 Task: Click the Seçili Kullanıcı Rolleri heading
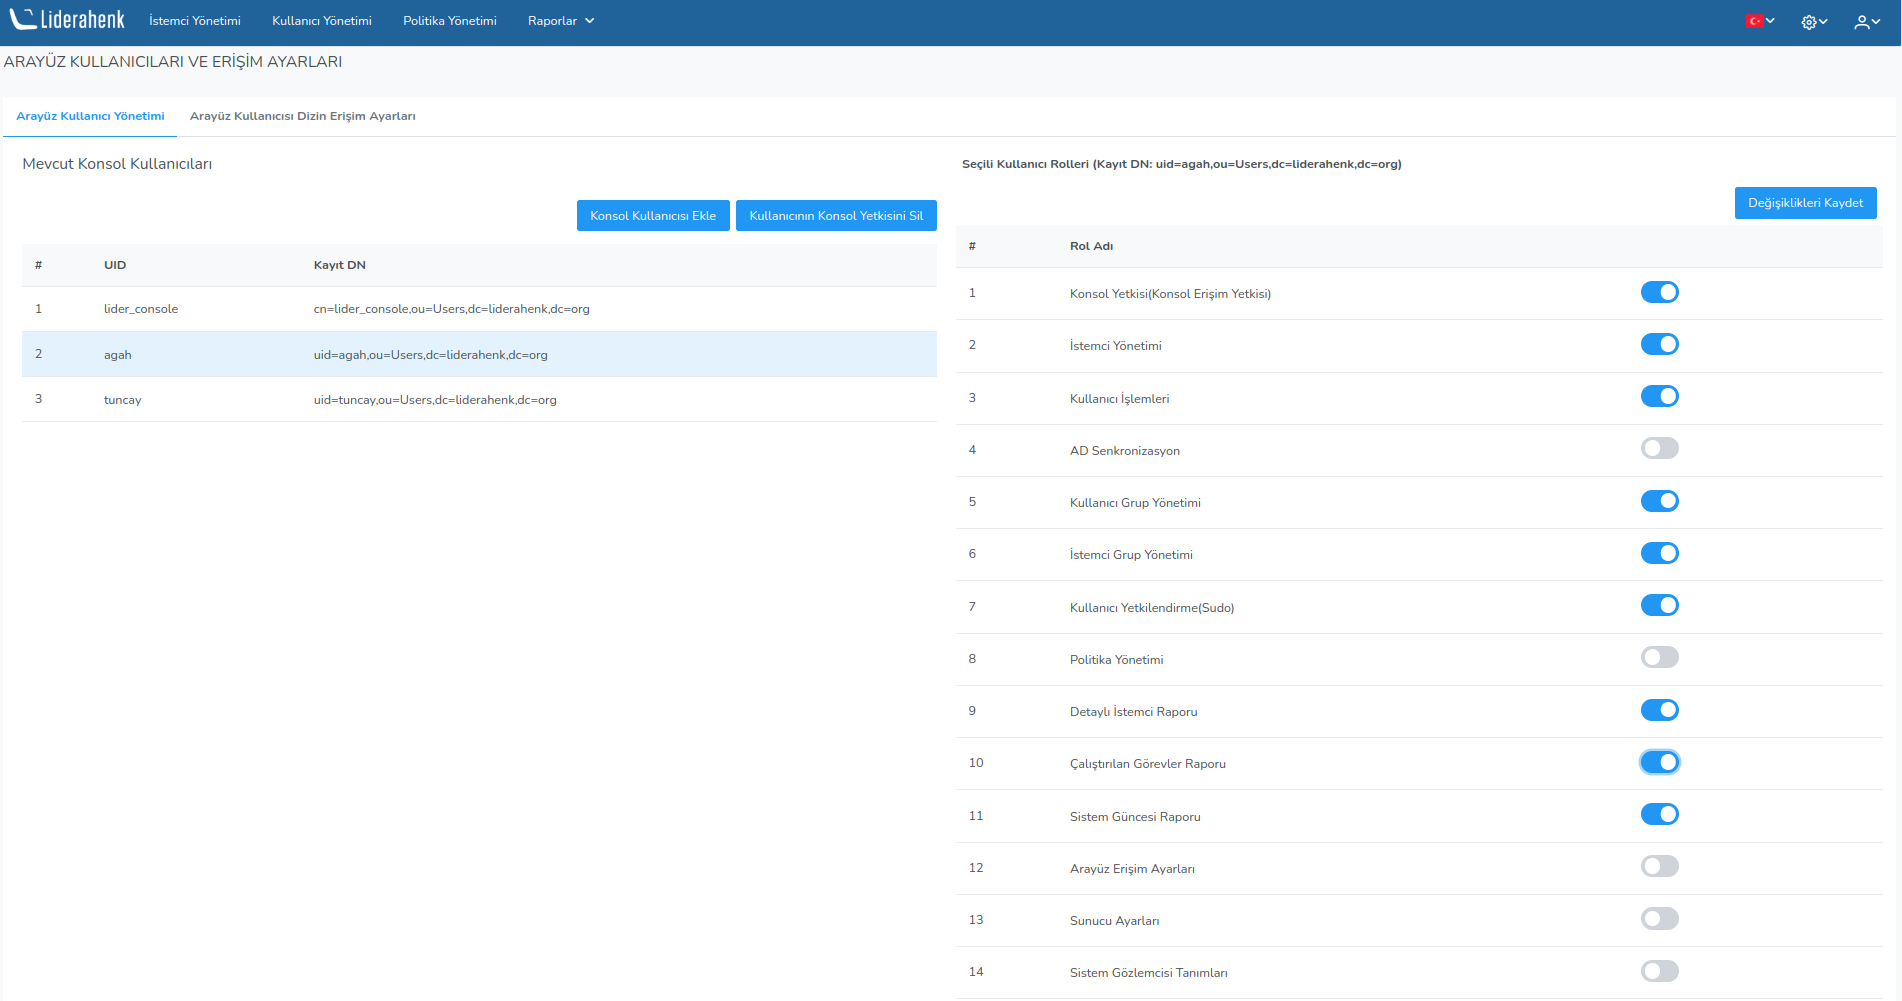(1181, 164)
